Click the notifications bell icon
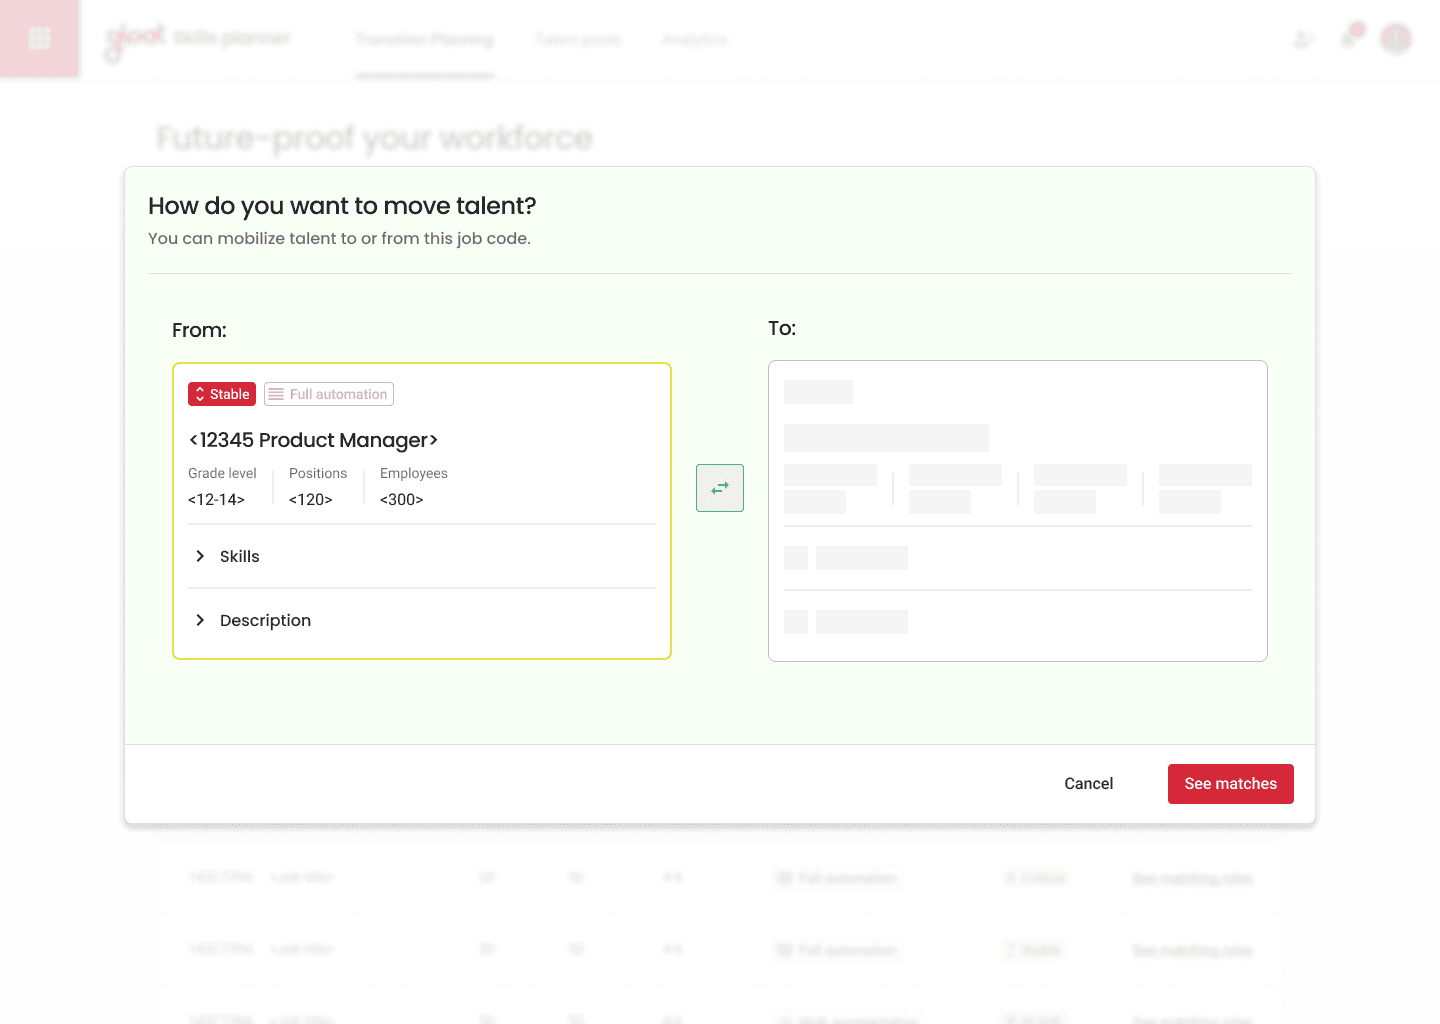 [x=1350, y=37]
